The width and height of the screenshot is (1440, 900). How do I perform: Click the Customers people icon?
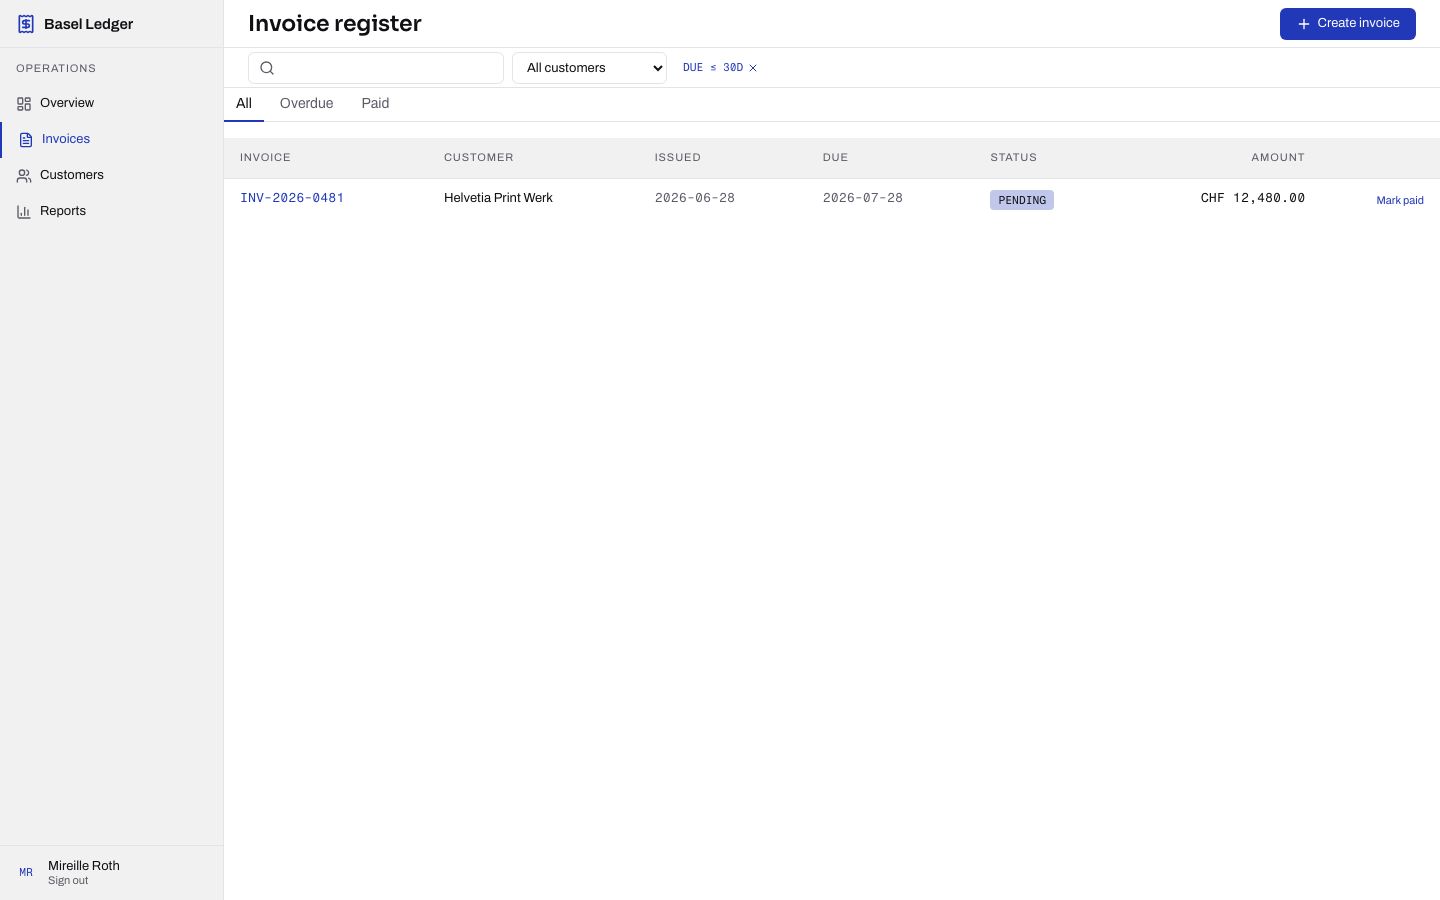24,175
